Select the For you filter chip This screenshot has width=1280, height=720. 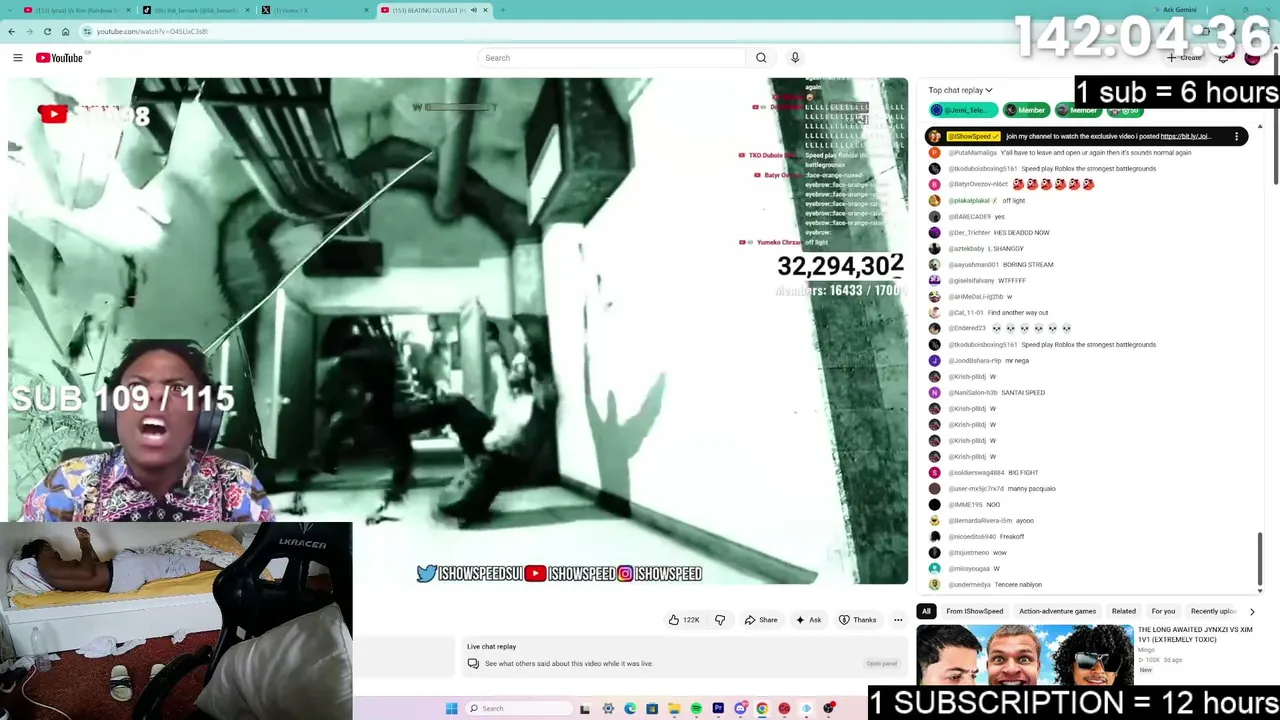(x=1163, y=611)
